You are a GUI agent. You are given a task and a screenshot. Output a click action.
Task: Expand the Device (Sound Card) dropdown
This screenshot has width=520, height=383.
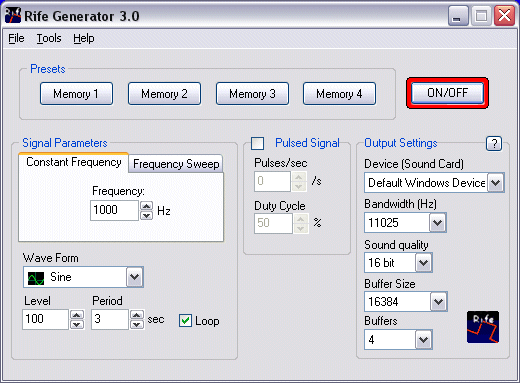tap(496, 182)
